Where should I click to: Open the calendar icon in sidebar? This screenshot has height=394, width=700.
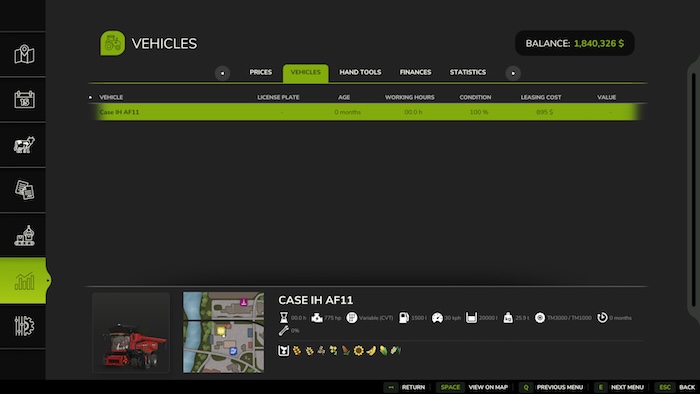(x=24, y=100)
